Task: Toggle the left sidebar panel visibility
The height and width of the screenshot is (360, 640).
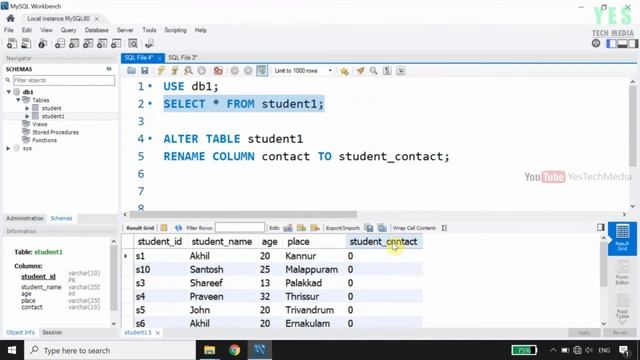Action: [x=611, y=44]
